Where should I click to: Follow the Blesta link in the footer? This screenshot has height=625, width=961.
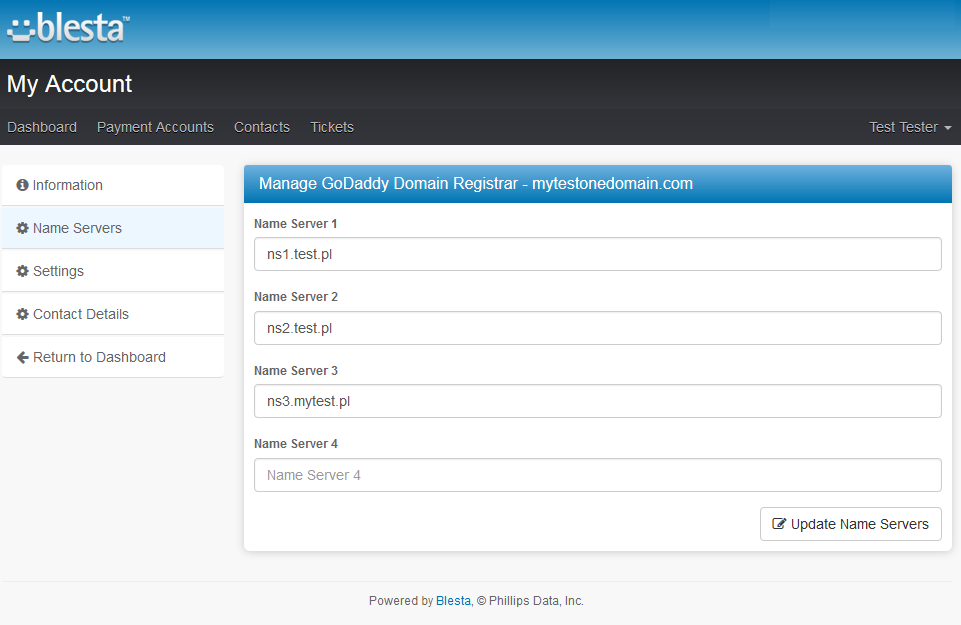coord(453,600)
